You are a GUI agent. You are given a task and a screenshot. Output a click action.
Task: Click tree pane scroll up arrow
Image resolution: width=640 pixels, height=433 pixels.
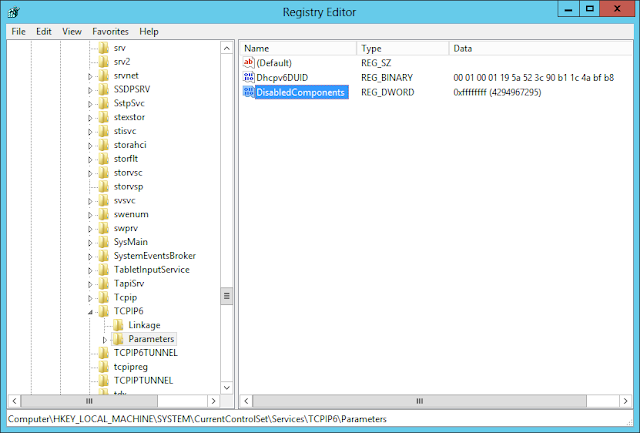(x=227, y=48)
